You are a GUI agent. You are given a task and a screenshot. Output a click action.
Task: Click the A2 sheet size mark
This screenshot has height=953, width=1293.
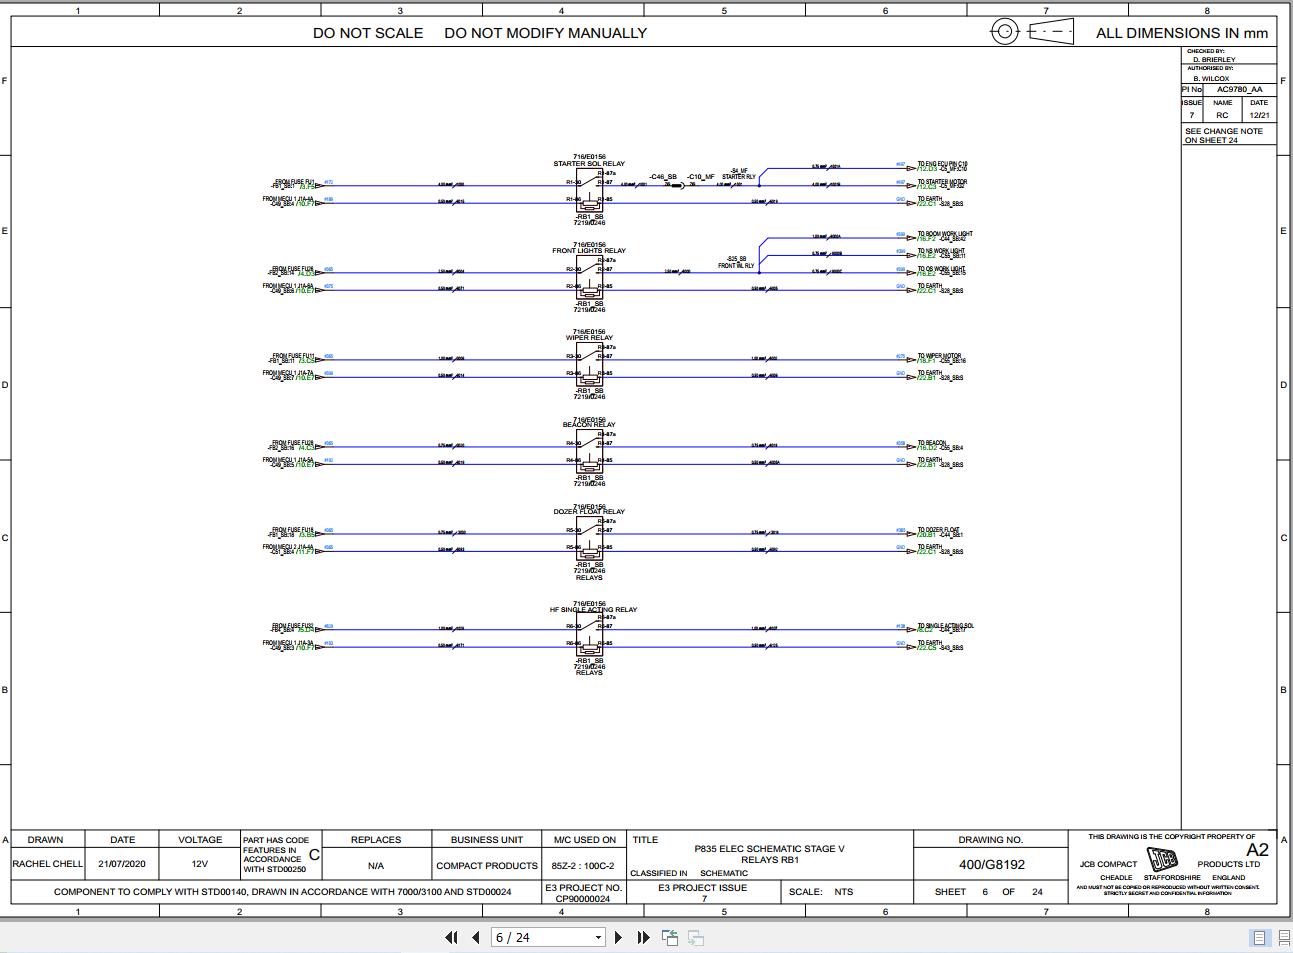click(1257, 850)
